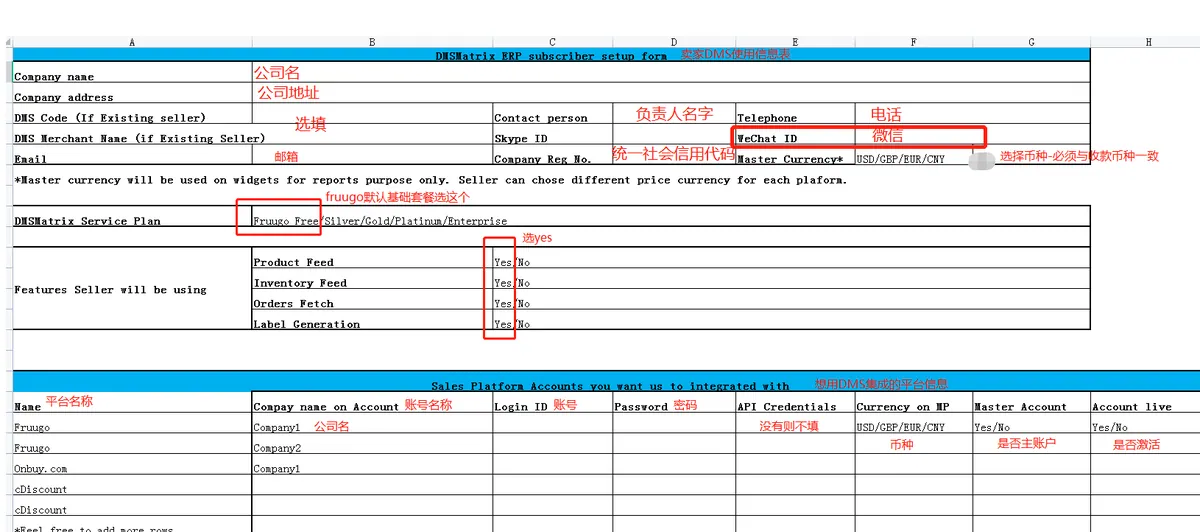The width and height of the screenshot is (1200, 532).
Task: Select the 'Password' heading cell
Action: [x=674, y=402]
